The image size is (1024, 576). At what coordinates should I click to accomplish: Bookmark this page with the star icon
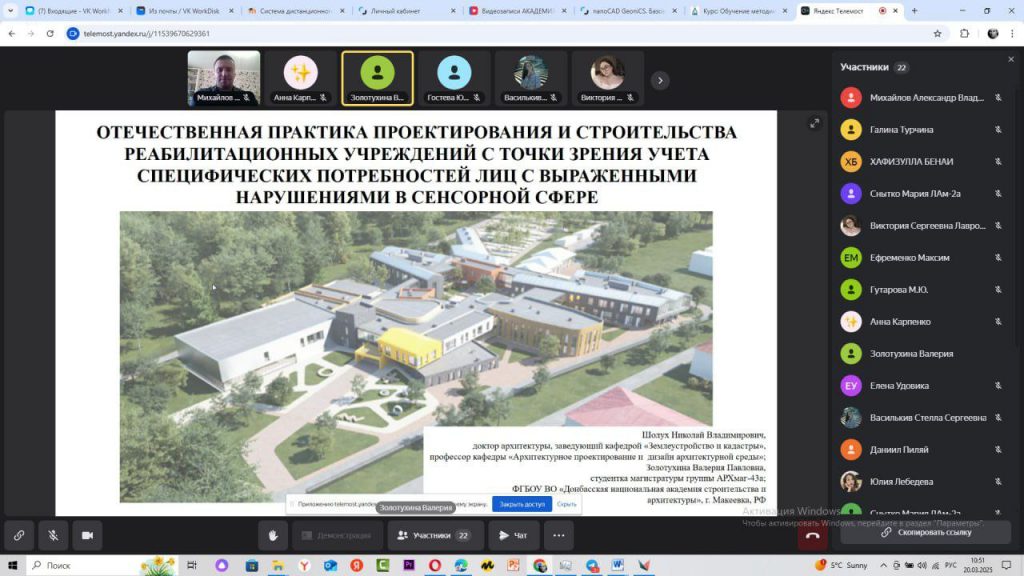pos(937,33)
